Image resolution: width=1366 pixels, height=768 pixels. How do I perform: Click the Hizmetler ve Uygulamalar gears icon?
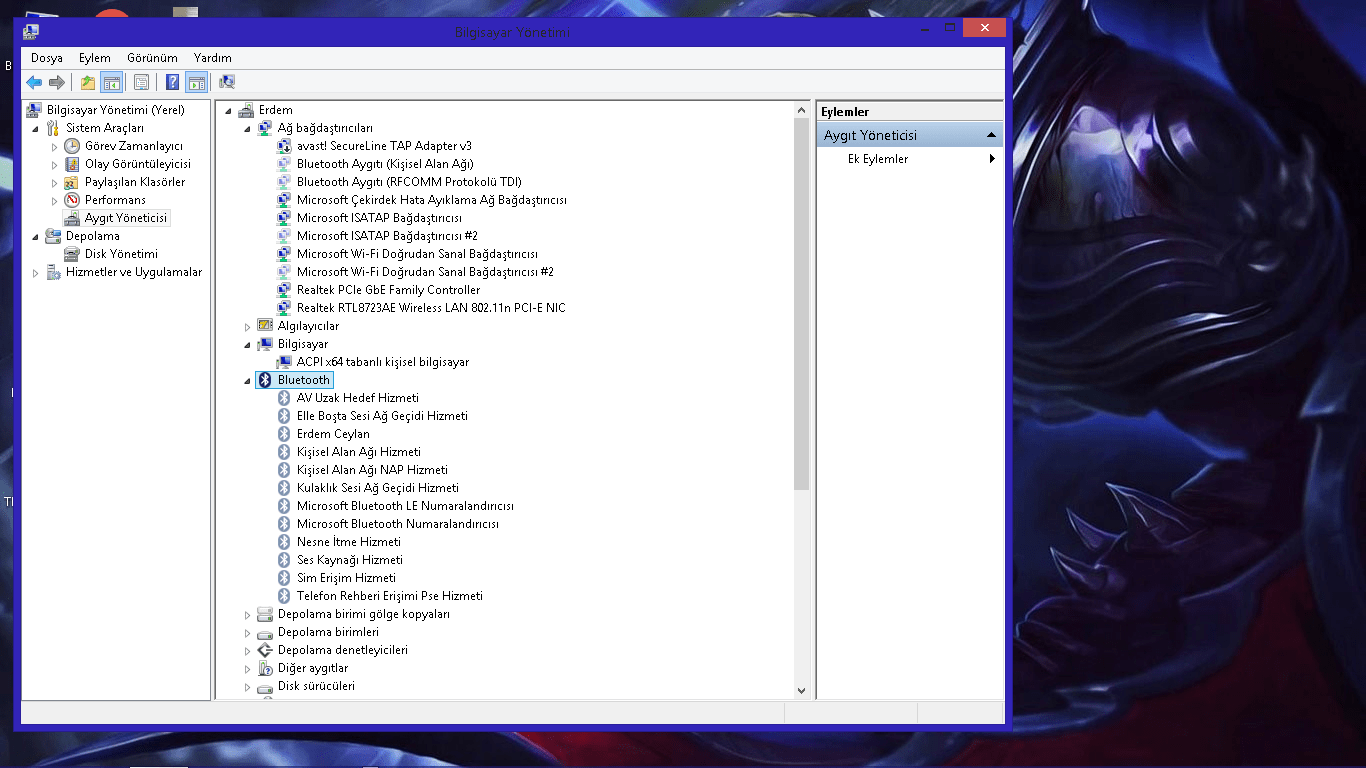click(x=53, y=272)
